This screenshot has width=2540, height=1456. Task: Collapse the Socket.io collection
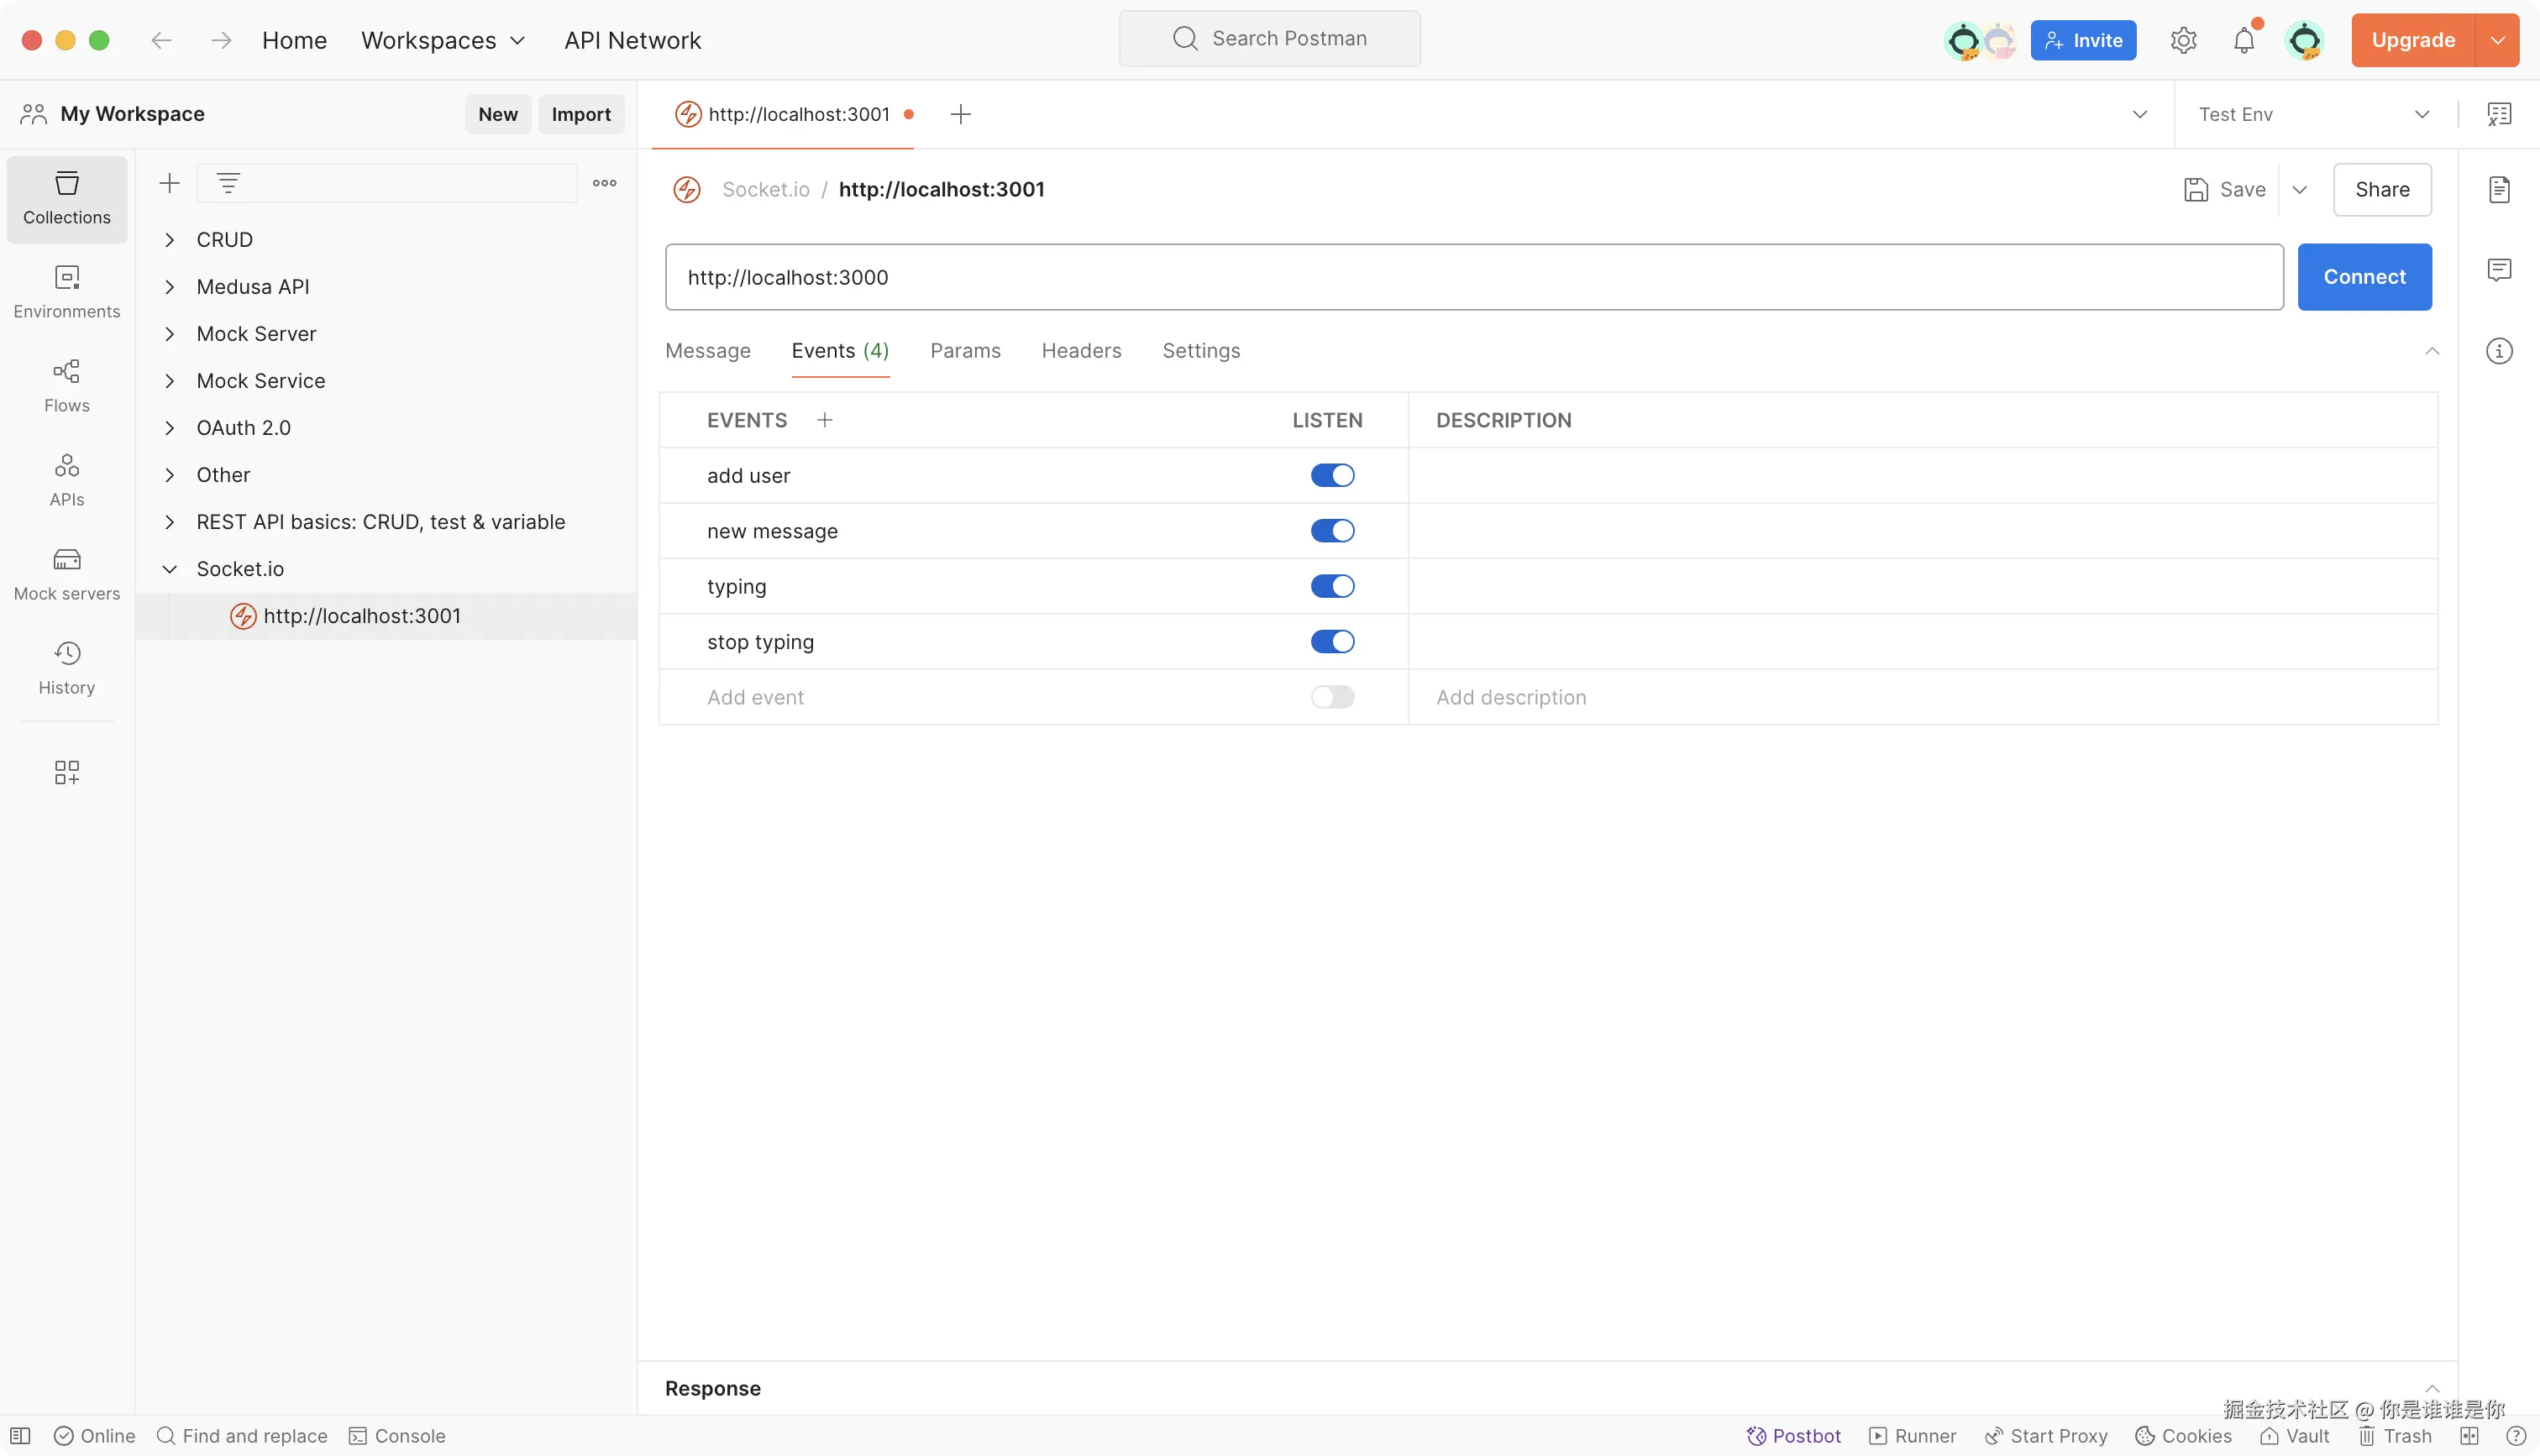pyautogui.click(x=170, y=569)
